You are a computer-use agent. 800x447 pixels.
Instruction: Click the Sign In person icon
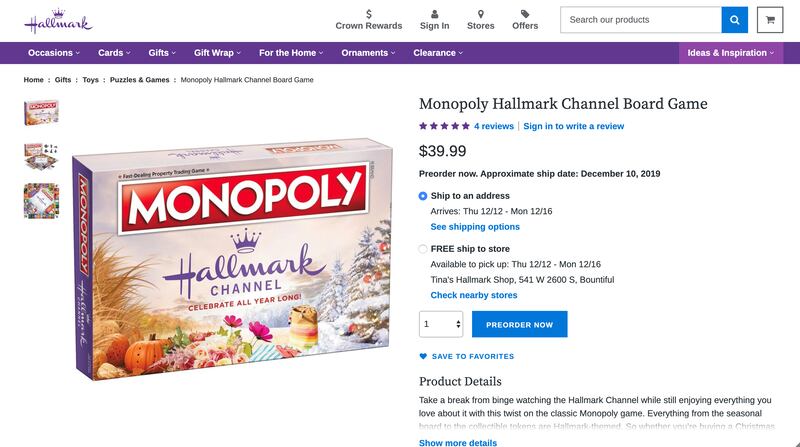pos(434,14)
